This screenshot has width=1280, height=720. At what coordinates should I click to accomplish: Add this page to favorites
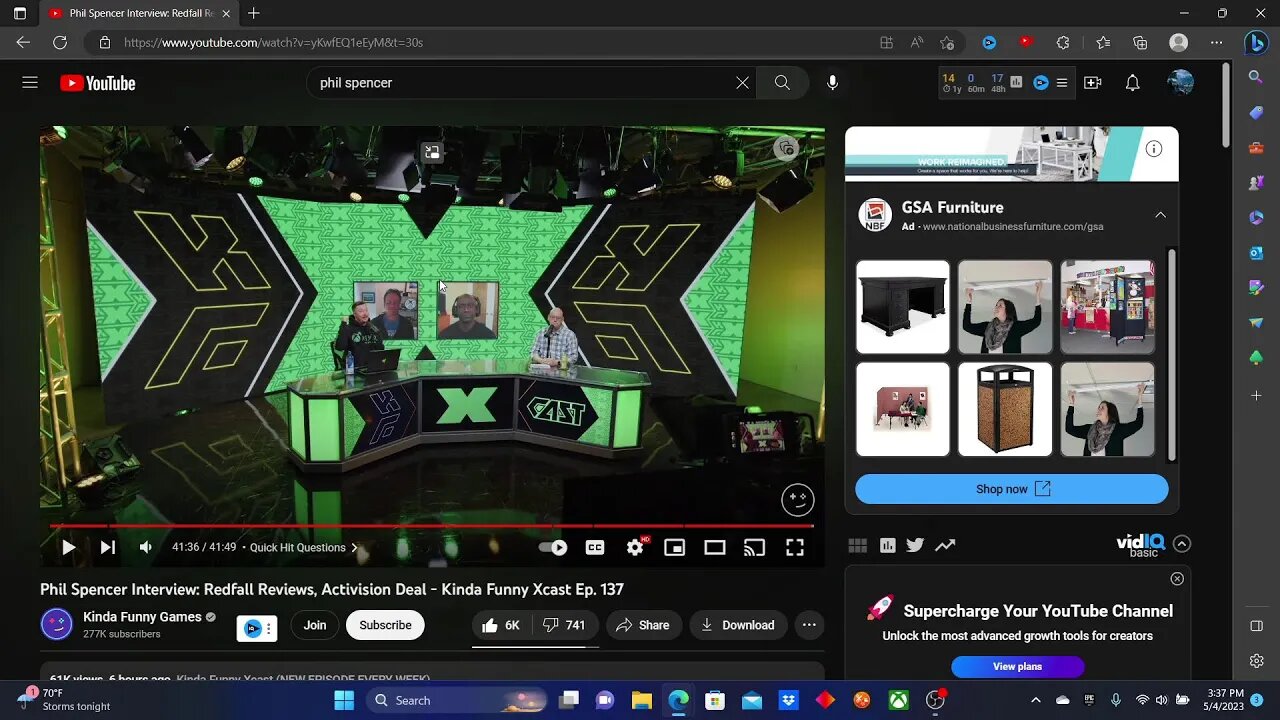click(947, 42)
